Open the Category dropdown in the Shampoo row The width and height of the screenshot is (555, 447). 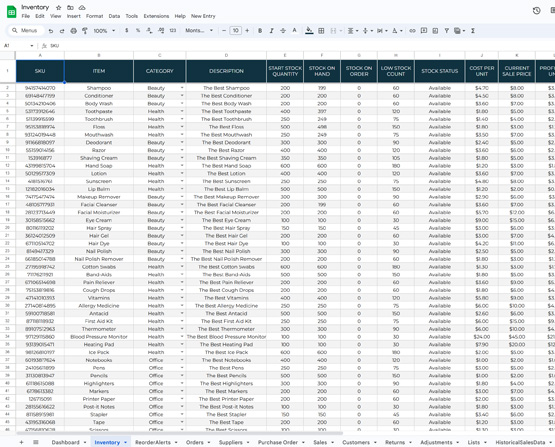coord(182,88)
